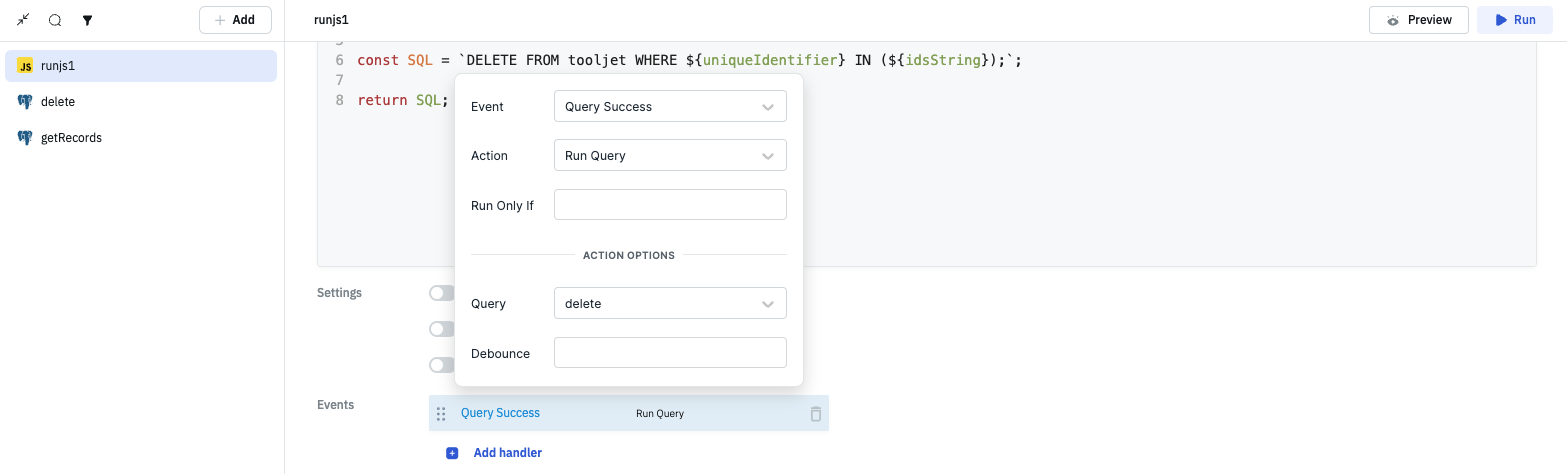Click the drag handle on Query Success
Viewport: 1567px width, 474px height.
tap(441, 413)
